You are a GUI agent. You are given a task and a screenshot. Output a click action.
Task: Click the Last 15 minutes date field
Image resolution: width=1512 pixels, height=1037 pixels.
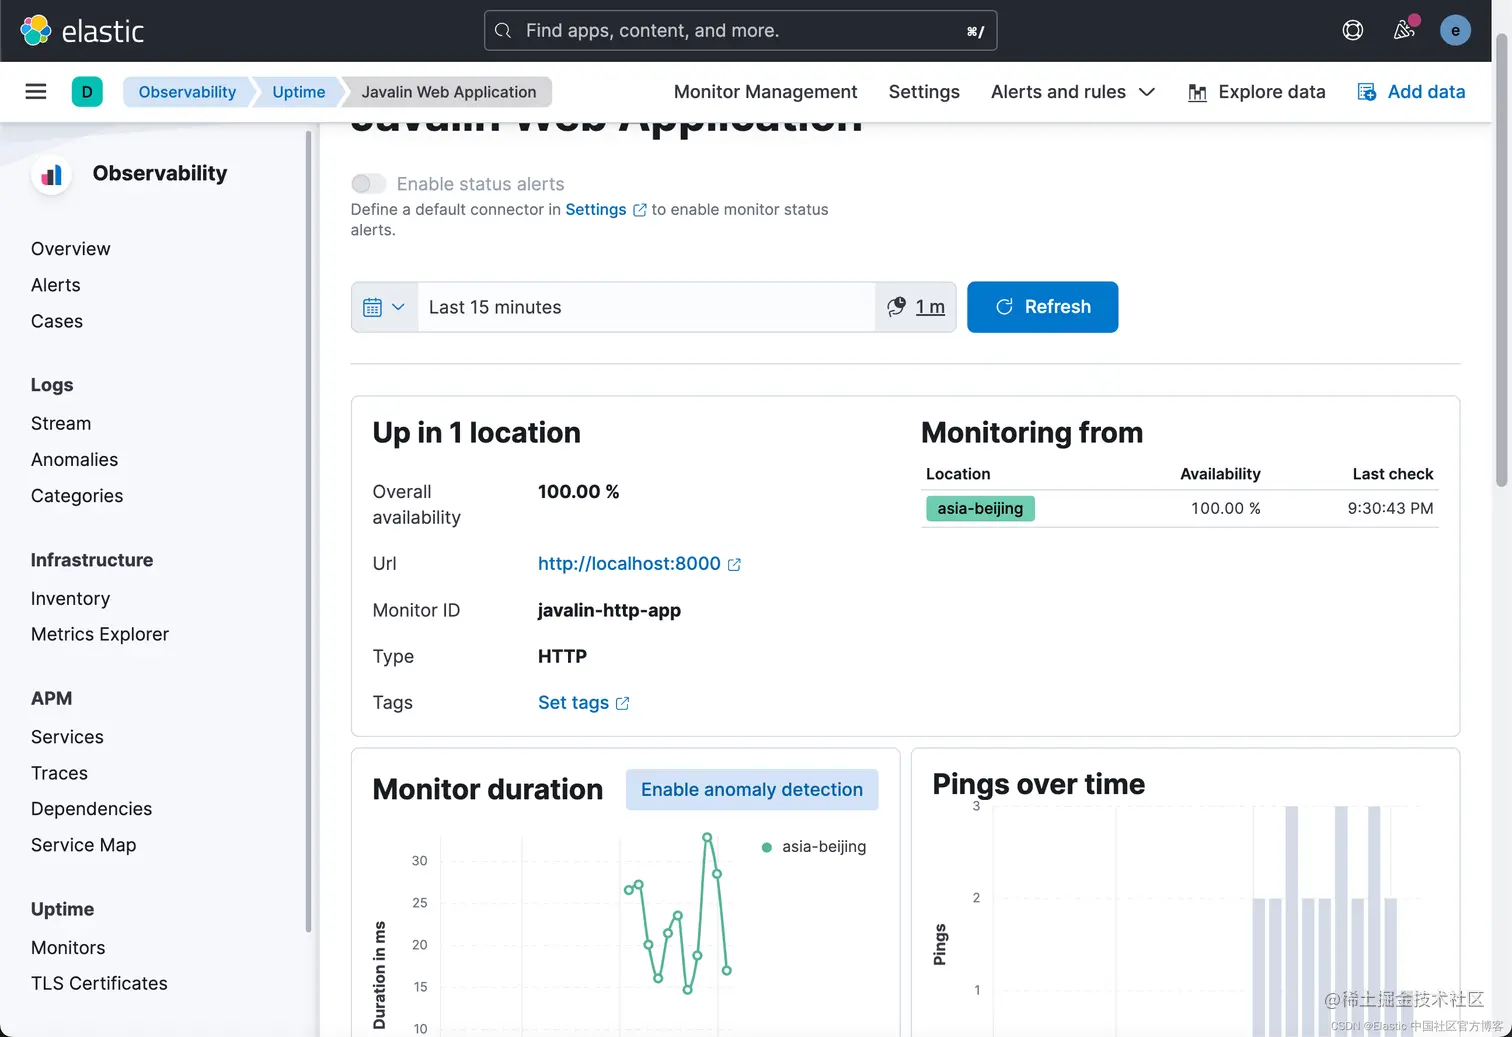tap(646, 307)
